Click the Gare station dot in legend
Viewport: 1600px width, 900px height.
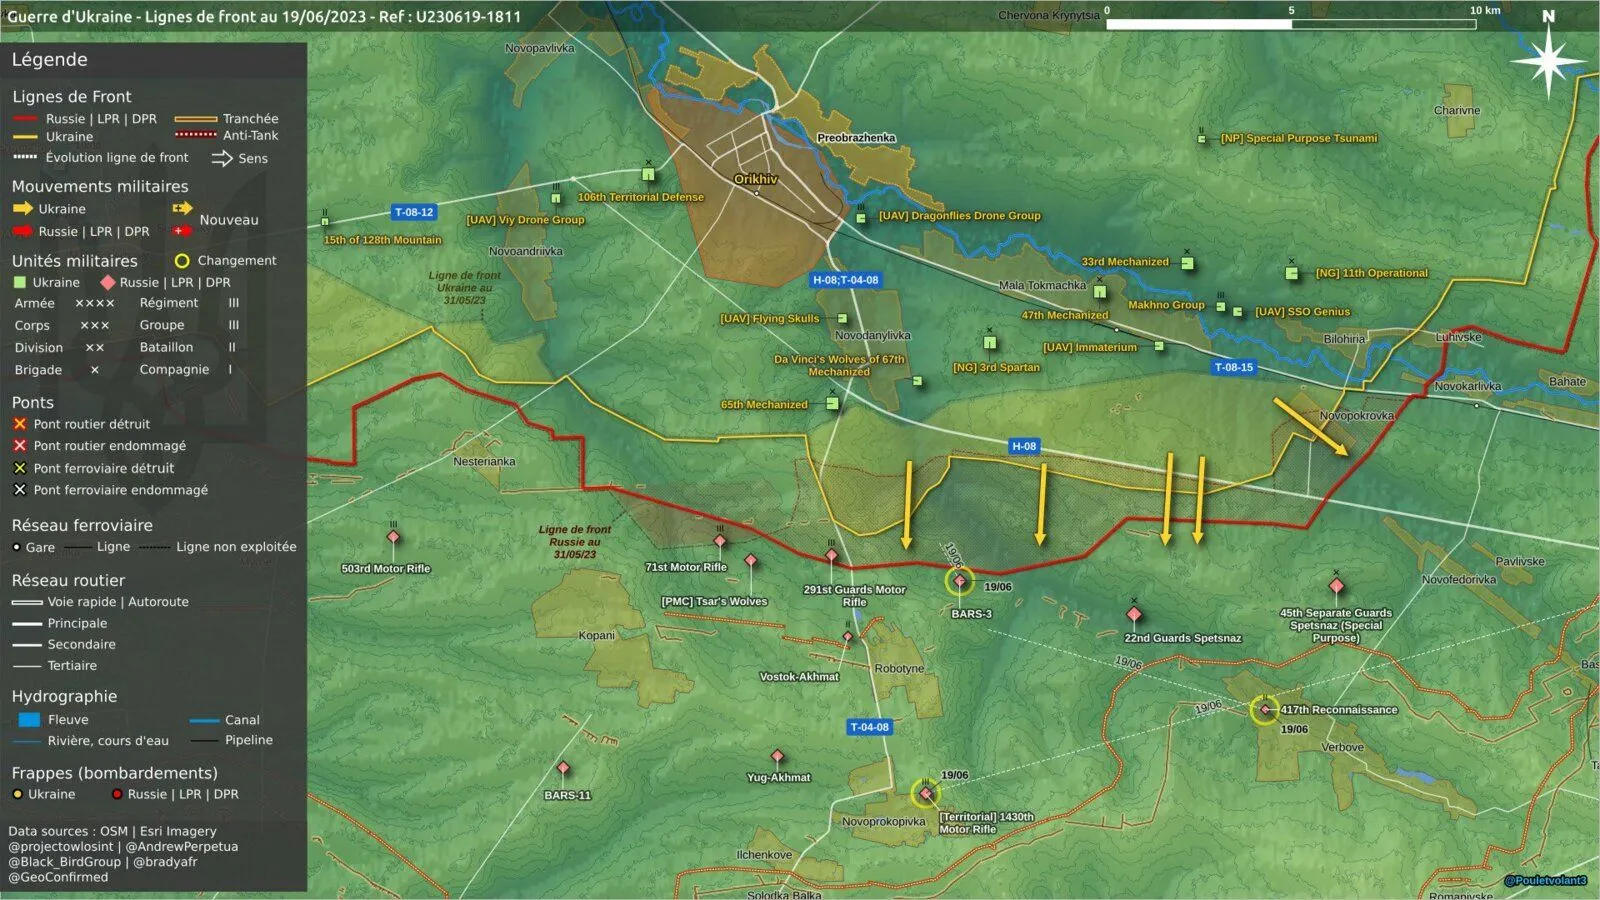pos(16,547)
